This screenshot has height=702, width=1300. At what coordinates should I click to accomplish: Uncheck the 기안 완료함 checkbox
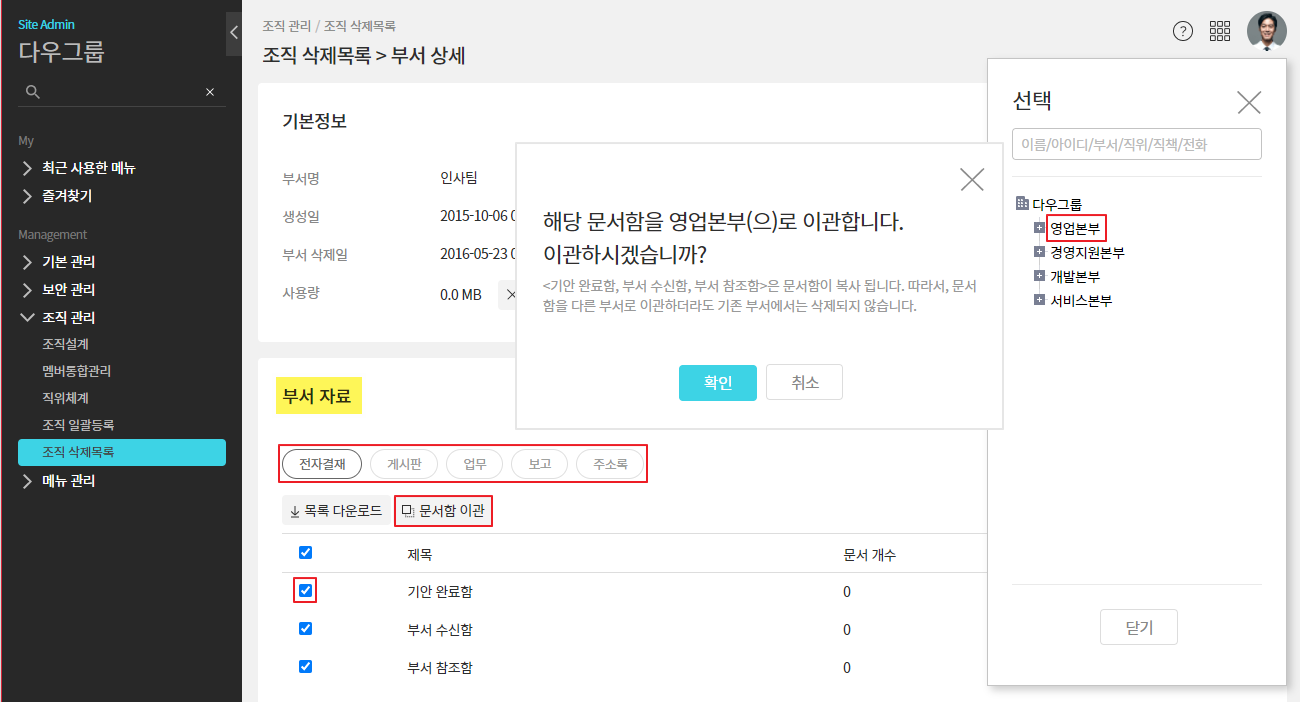[306, 591]
